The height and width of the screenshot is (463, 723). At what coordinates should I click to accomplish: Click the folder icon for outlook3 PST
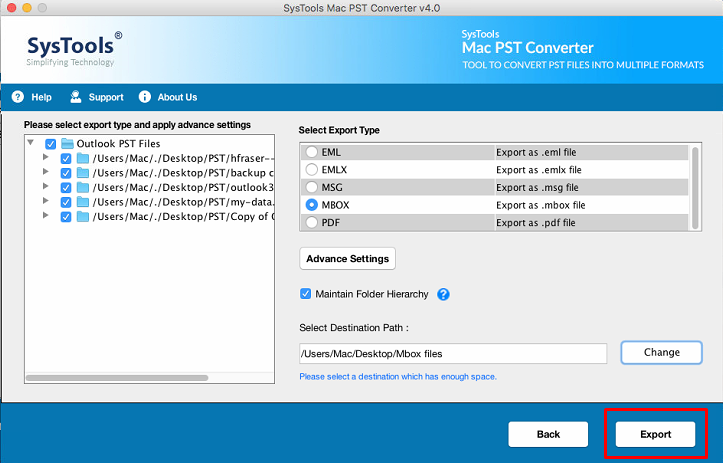(83, 188)
